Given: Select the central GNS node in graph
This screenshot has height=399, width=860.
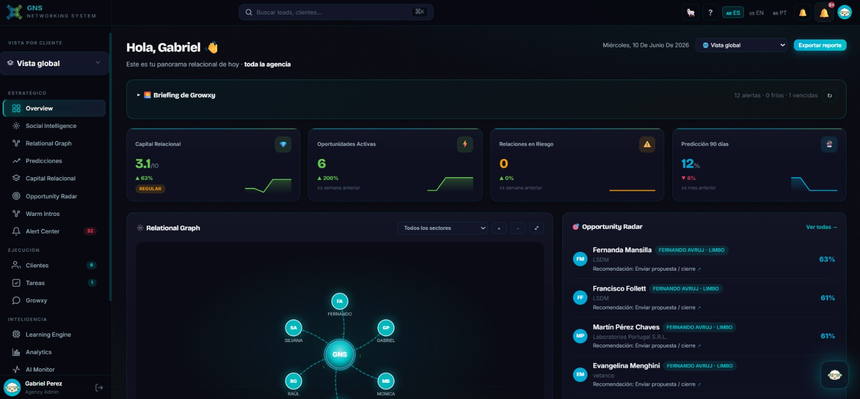Looking at the screenshot, I should coord(340,355).
